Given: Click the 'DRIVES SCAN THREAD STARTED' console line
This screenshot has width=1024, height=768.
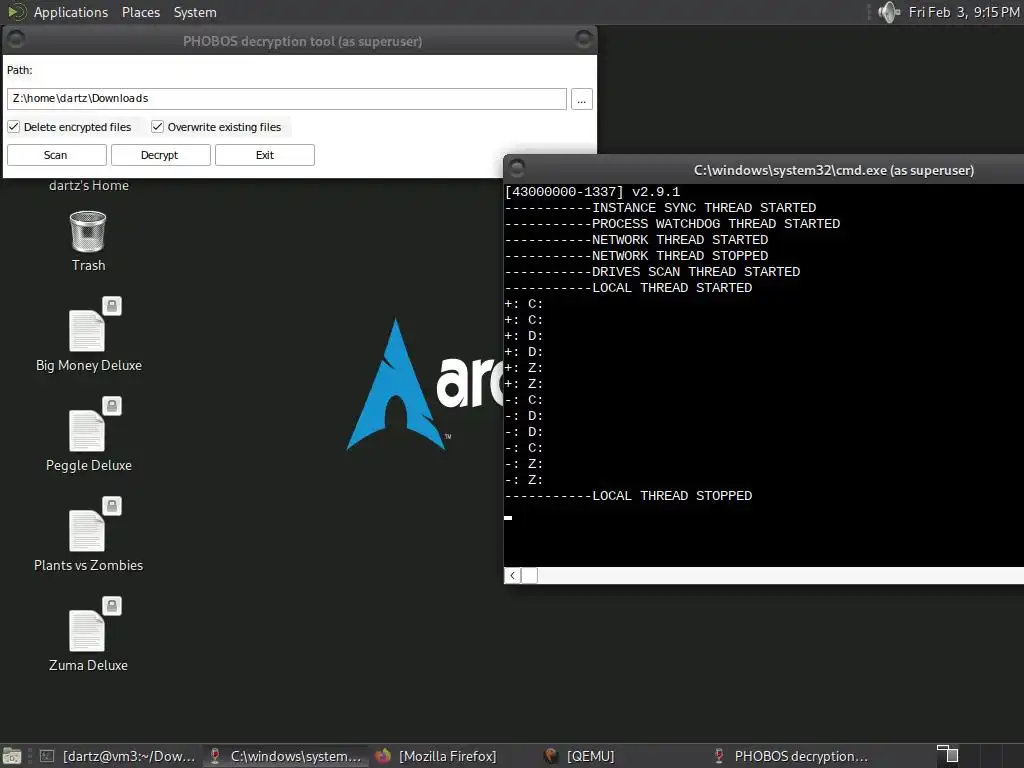Looking at the screenshot, I should click(652, 272).
